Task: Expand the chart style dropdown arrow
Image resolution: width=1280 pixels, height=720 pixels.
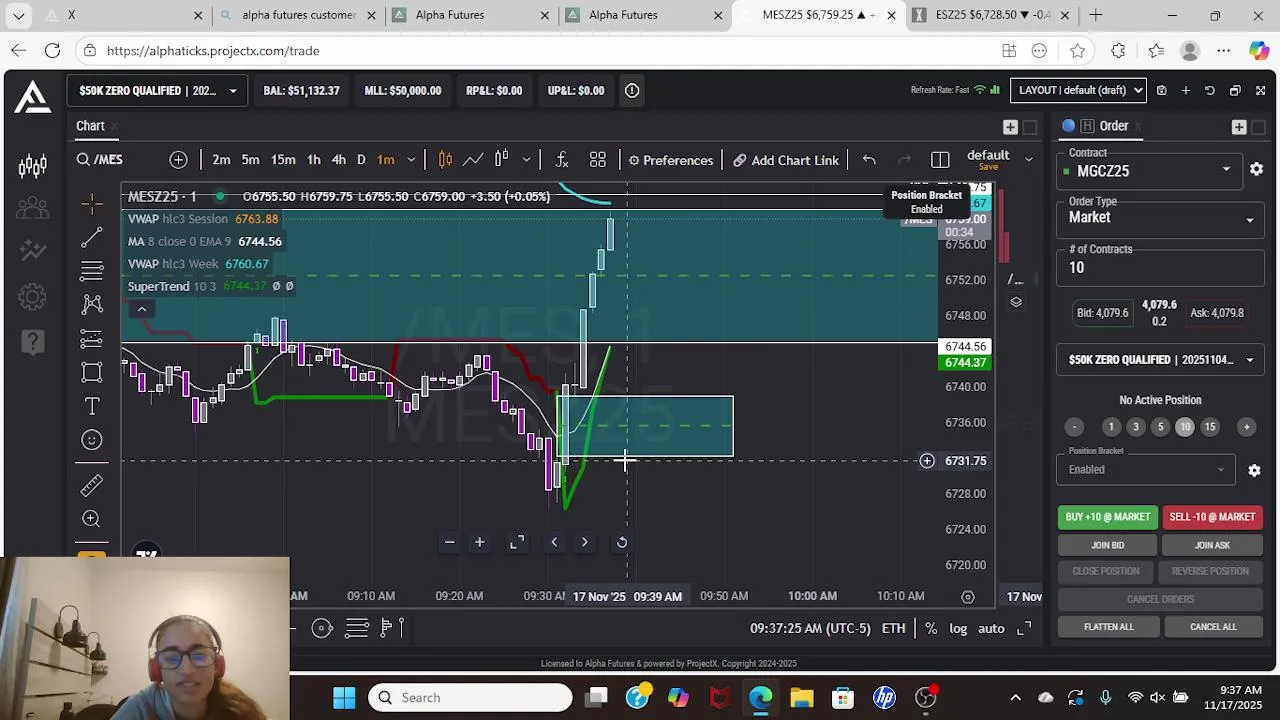Action: click(x=526, y=160)
